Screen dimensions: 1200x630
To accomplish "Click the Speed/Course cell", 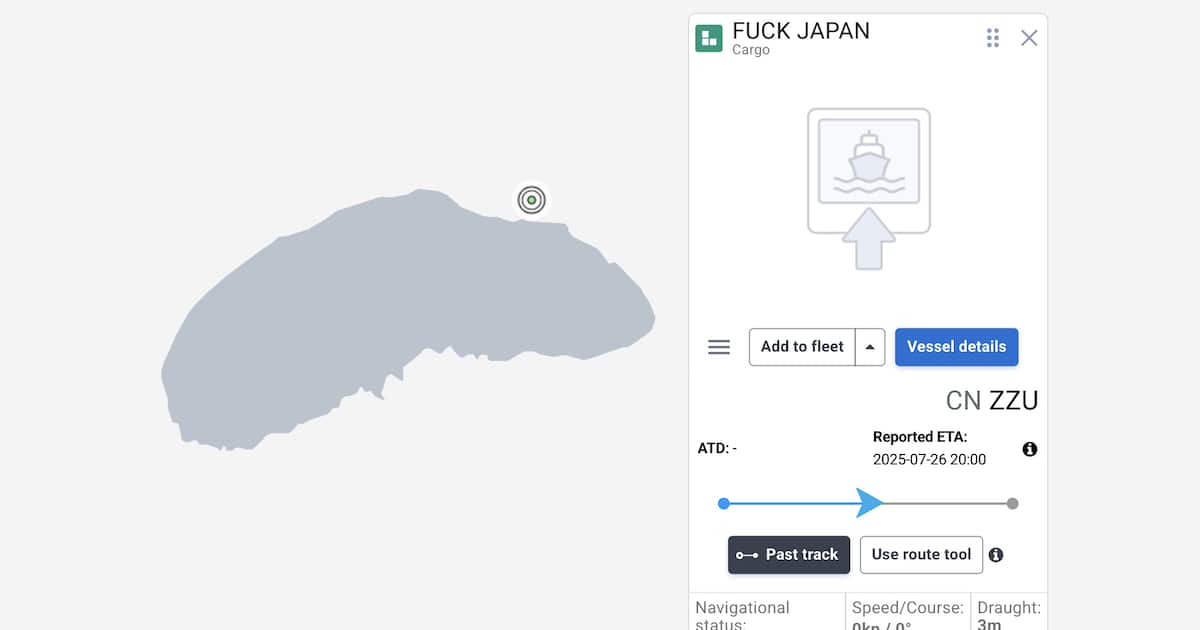I will [x=907, y=614].
